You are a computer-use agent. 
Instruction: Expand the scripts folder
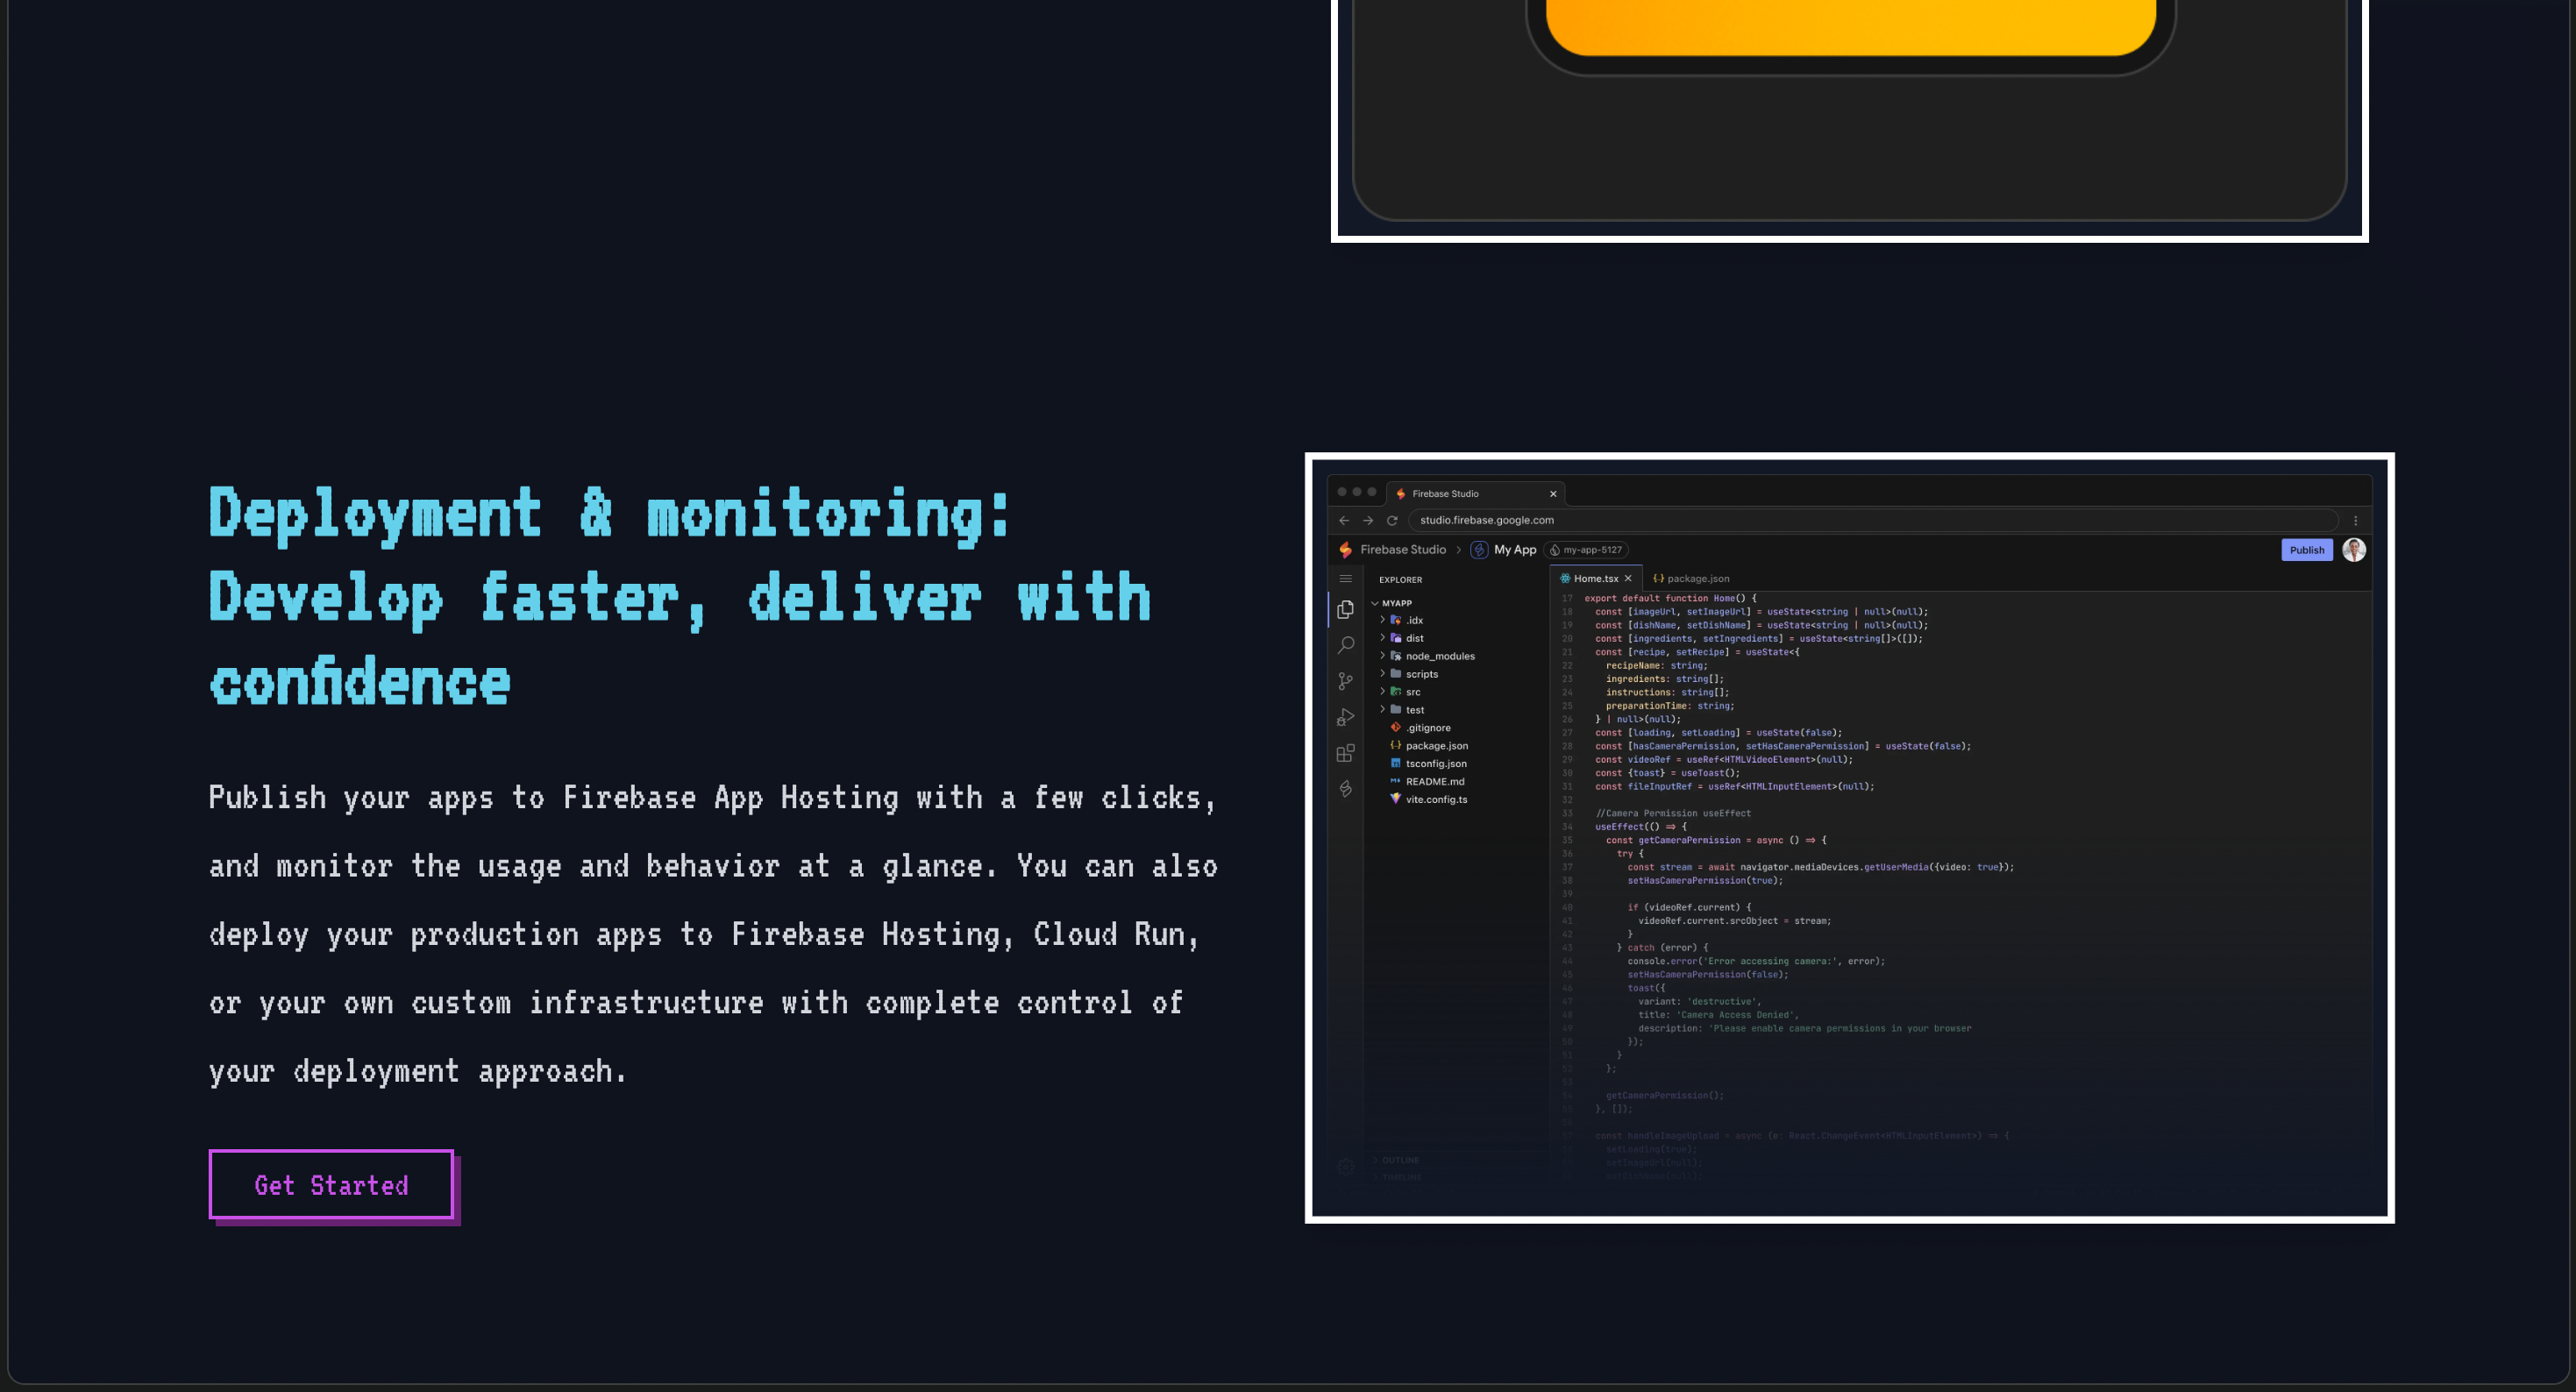[1421, 674]
